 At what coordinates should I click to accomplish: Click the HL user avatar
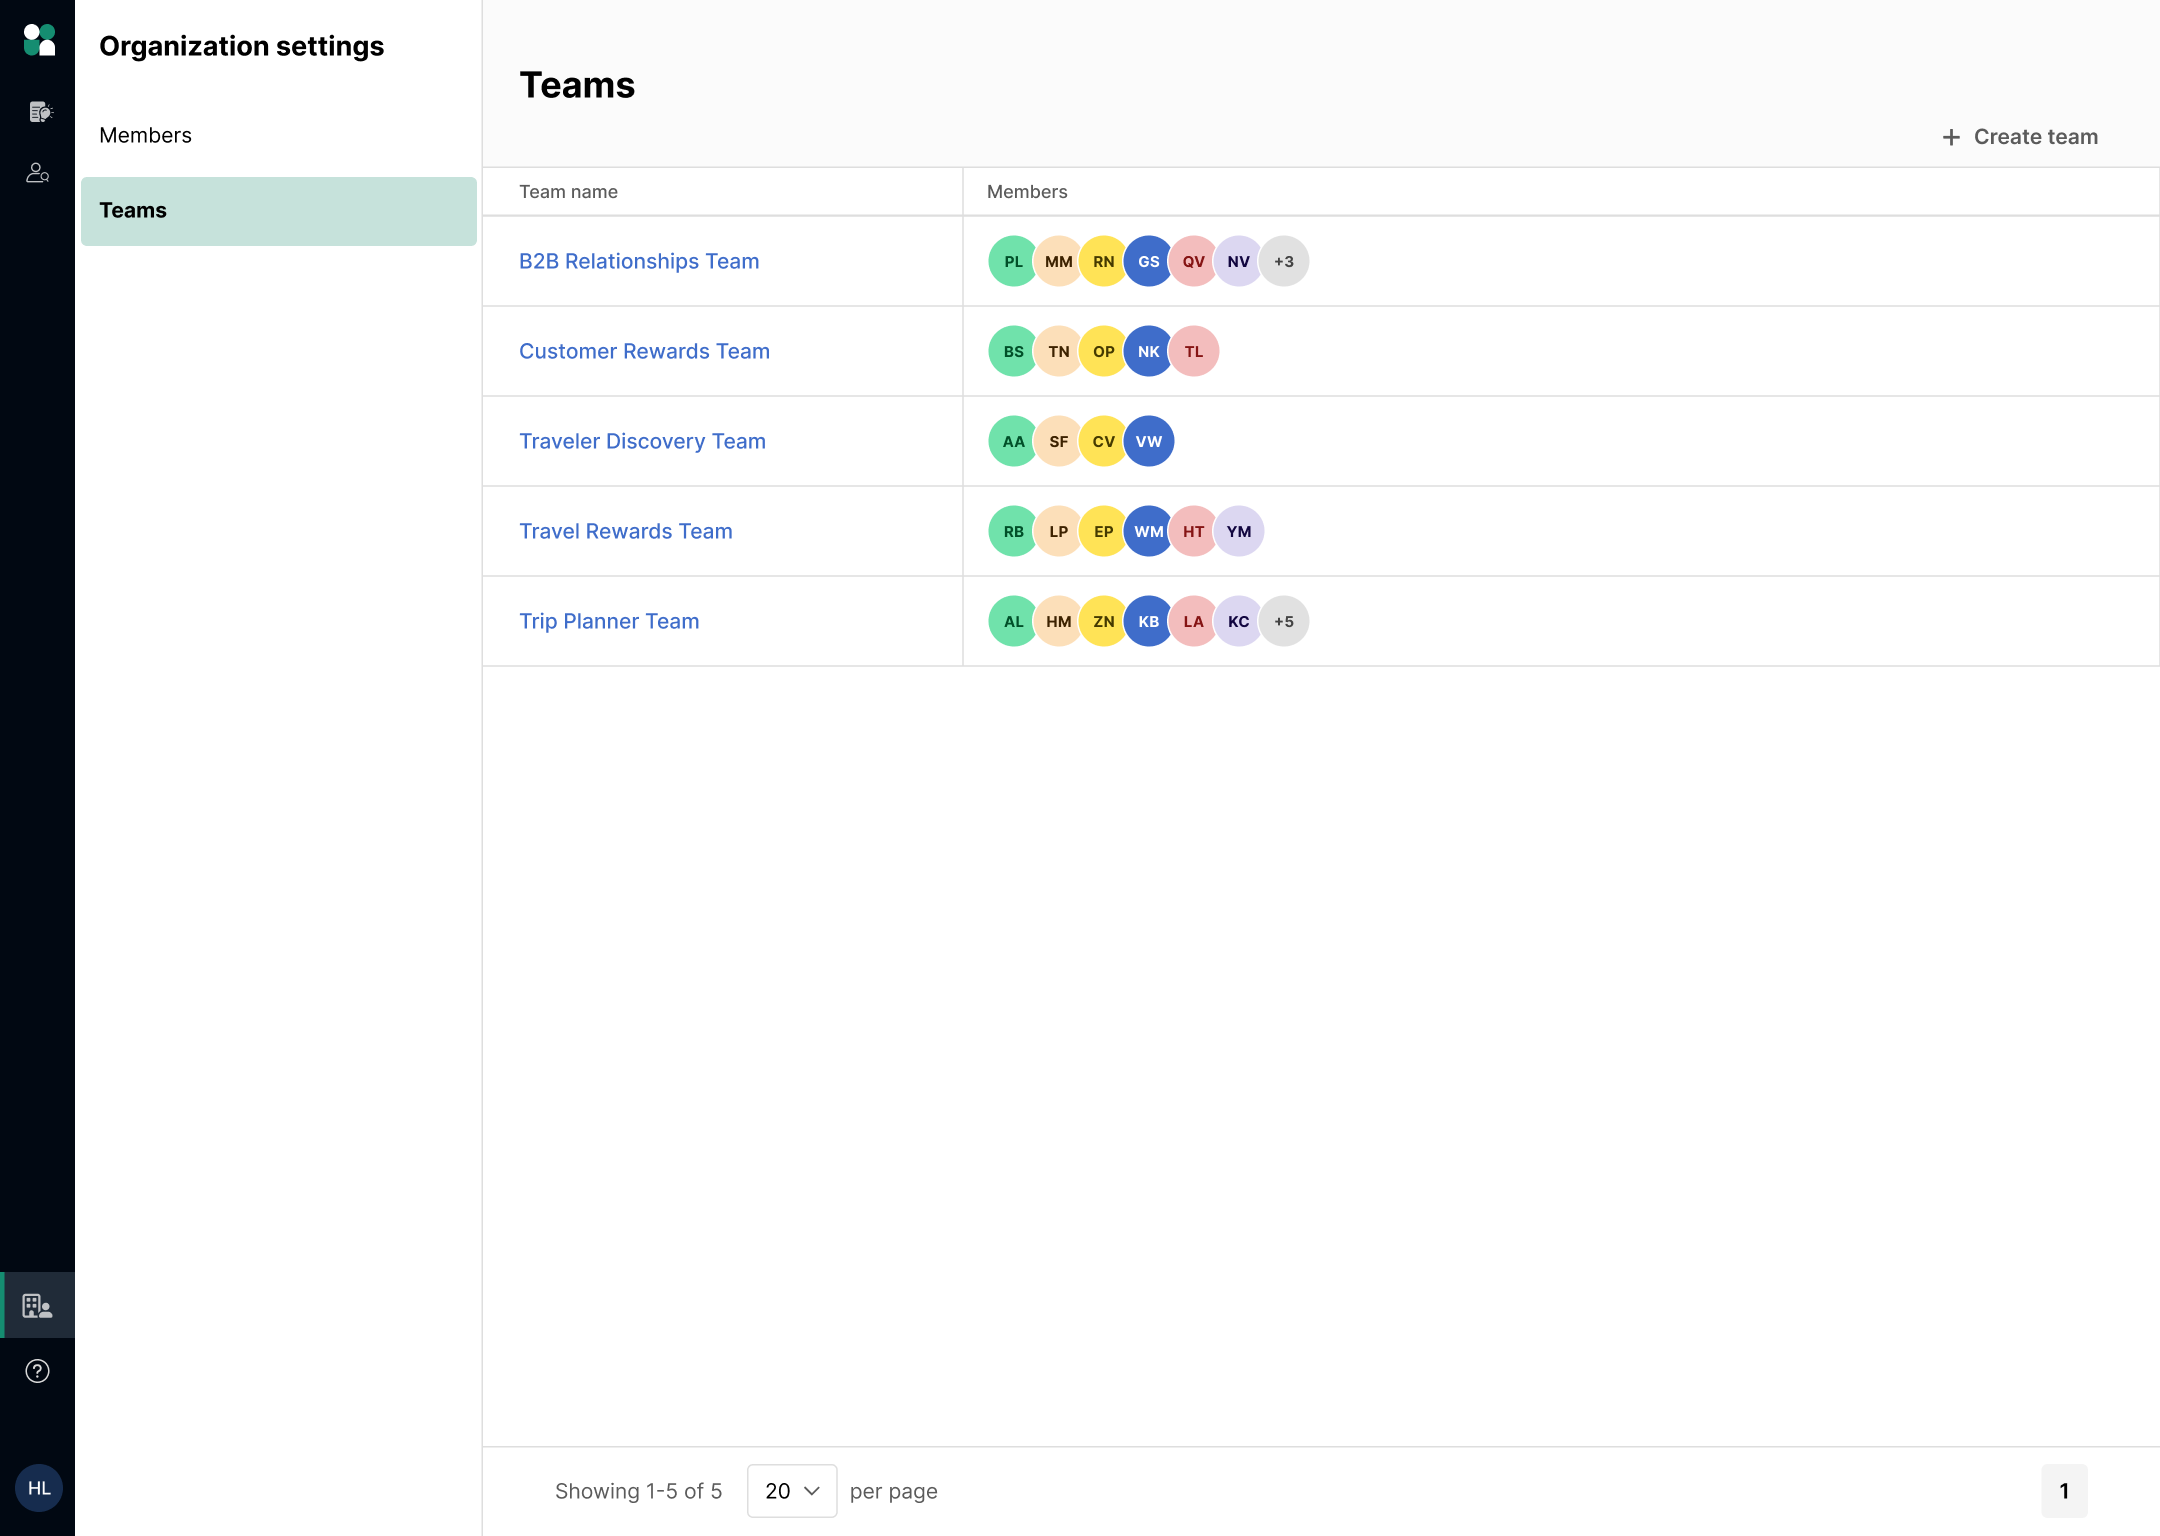click(x=39, y=1488)
